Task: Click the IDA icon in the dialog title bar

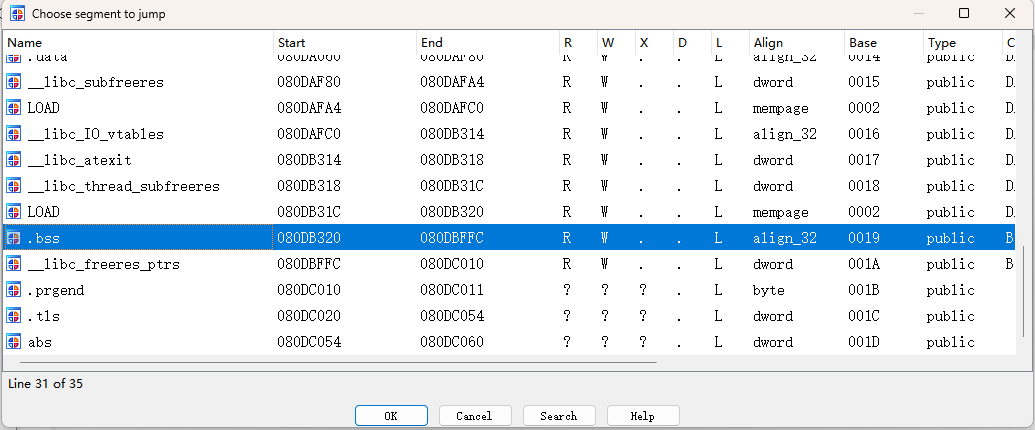Action: pos(18,13)
